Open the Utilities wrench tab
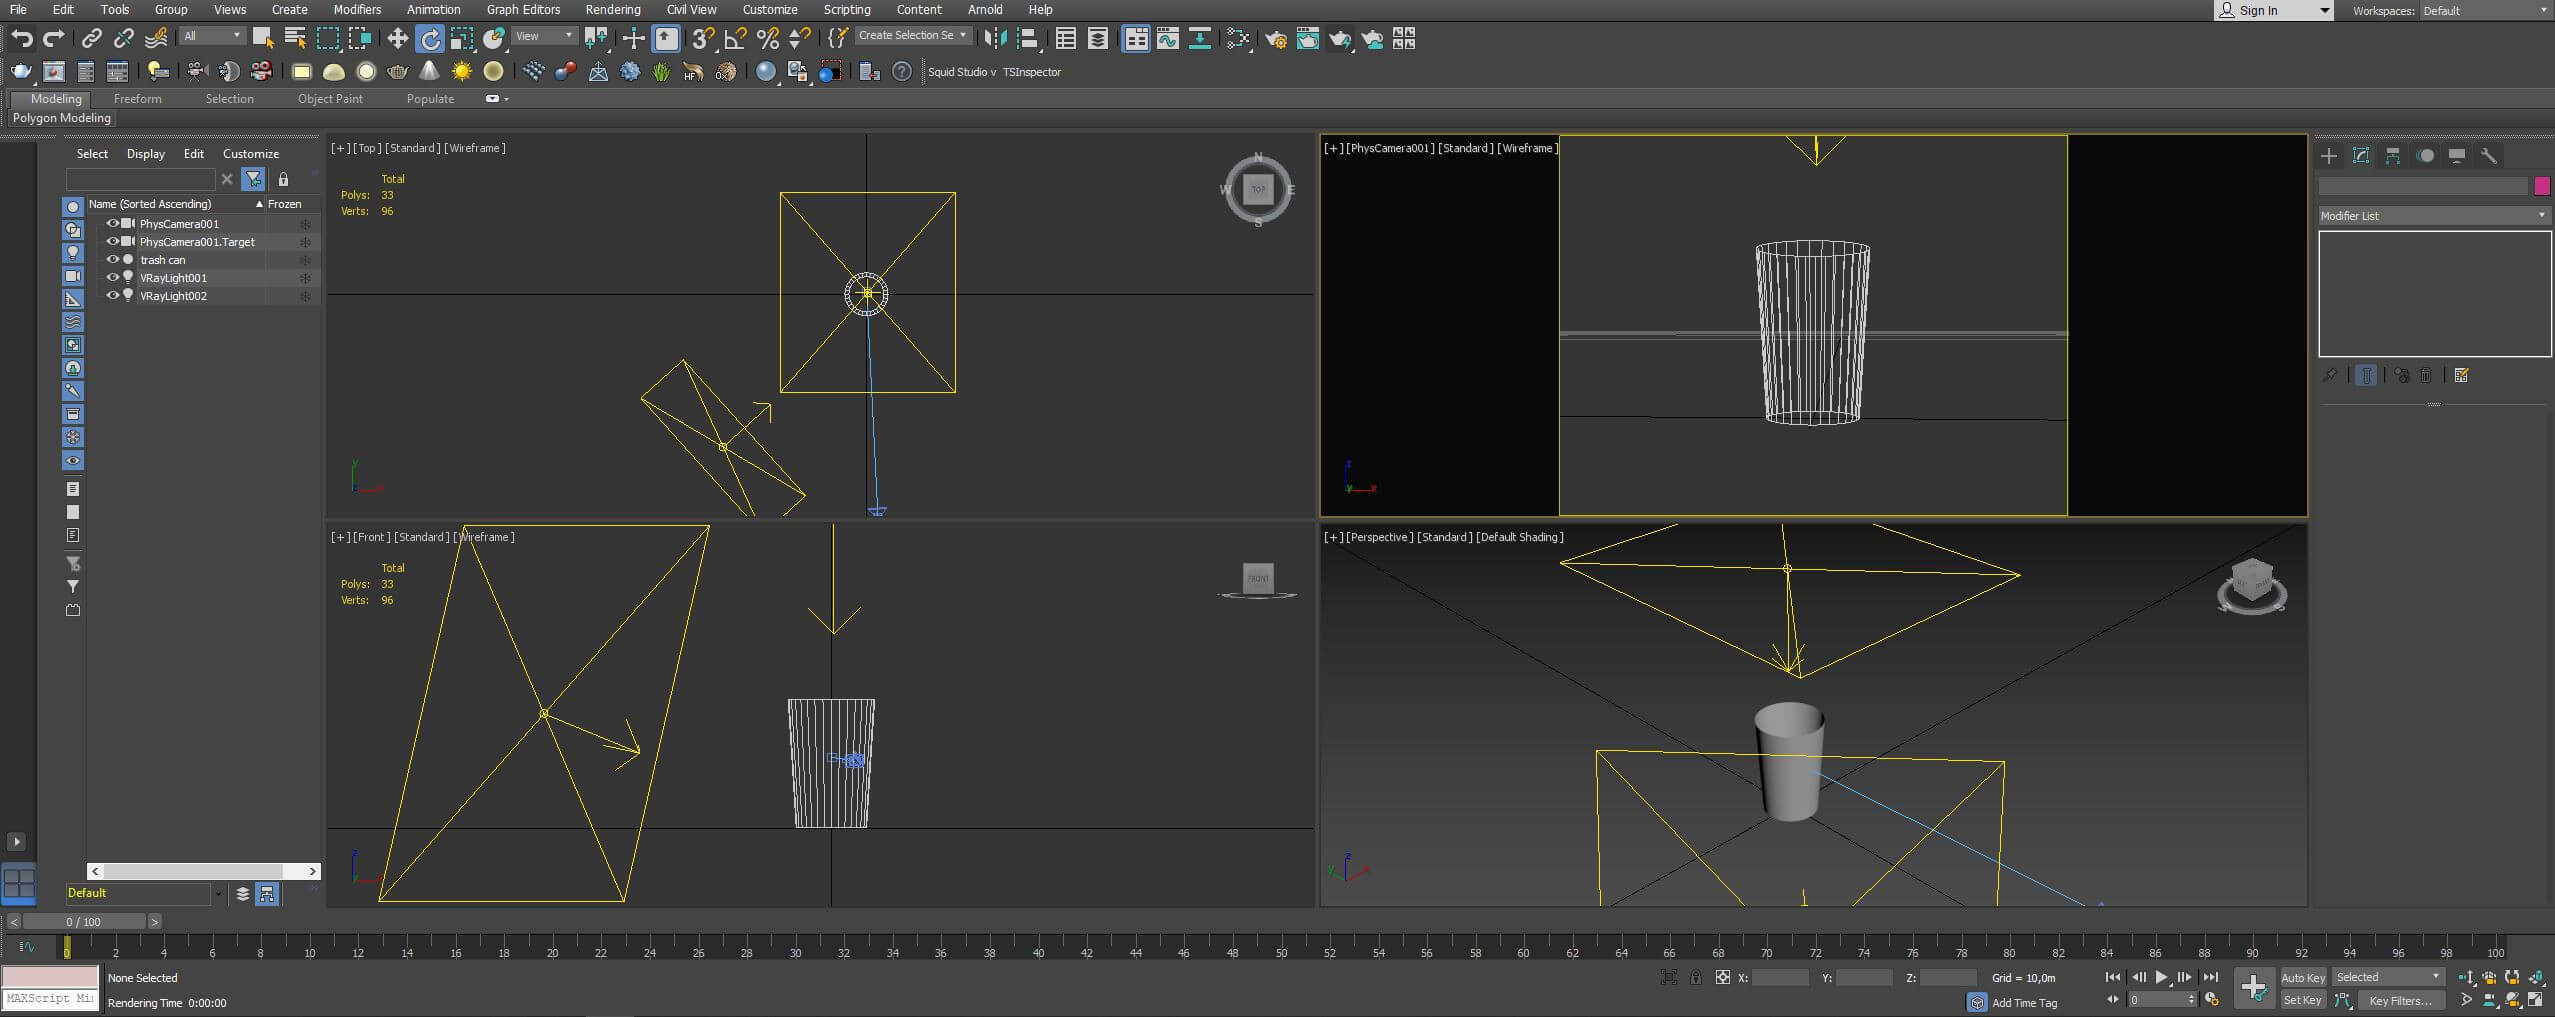The height and width of the screenshot is (1017, 2555). (2489, 156)
